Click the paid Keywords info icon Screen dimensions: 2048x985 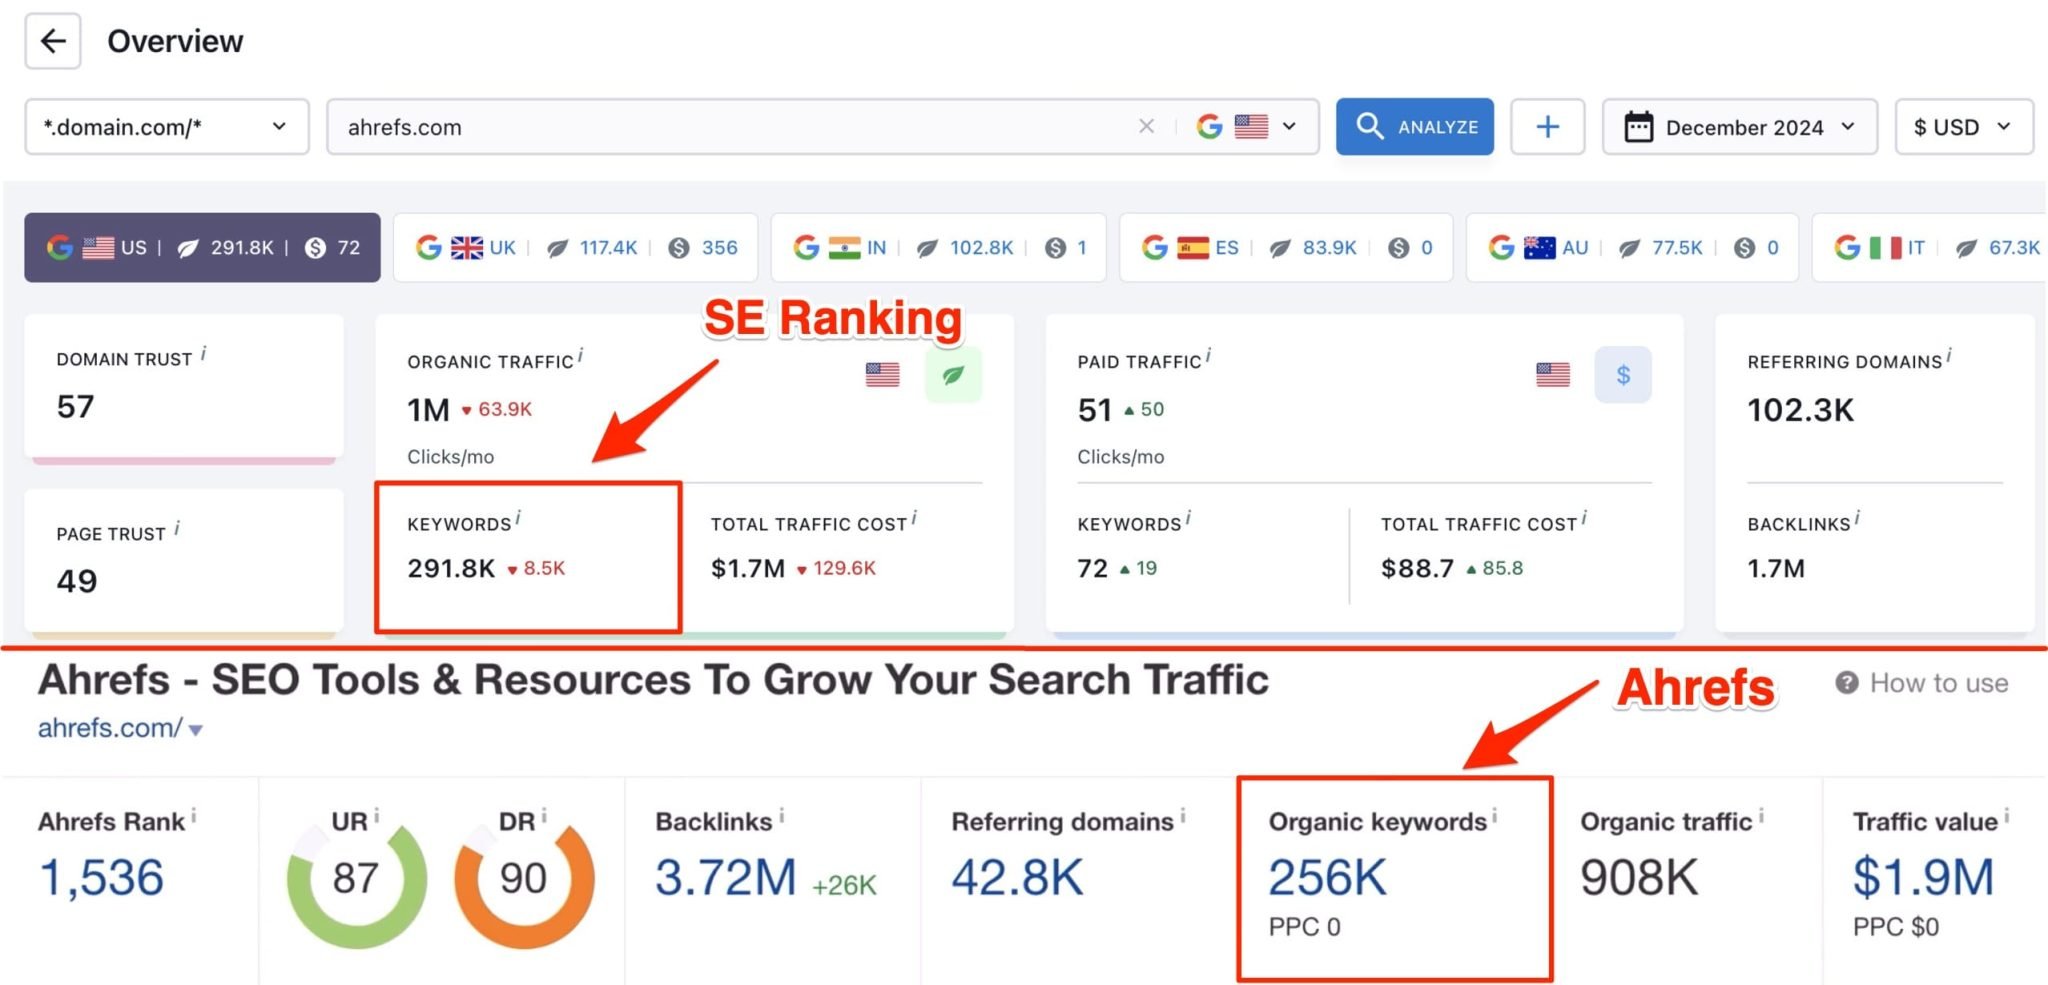point(1188,519)
